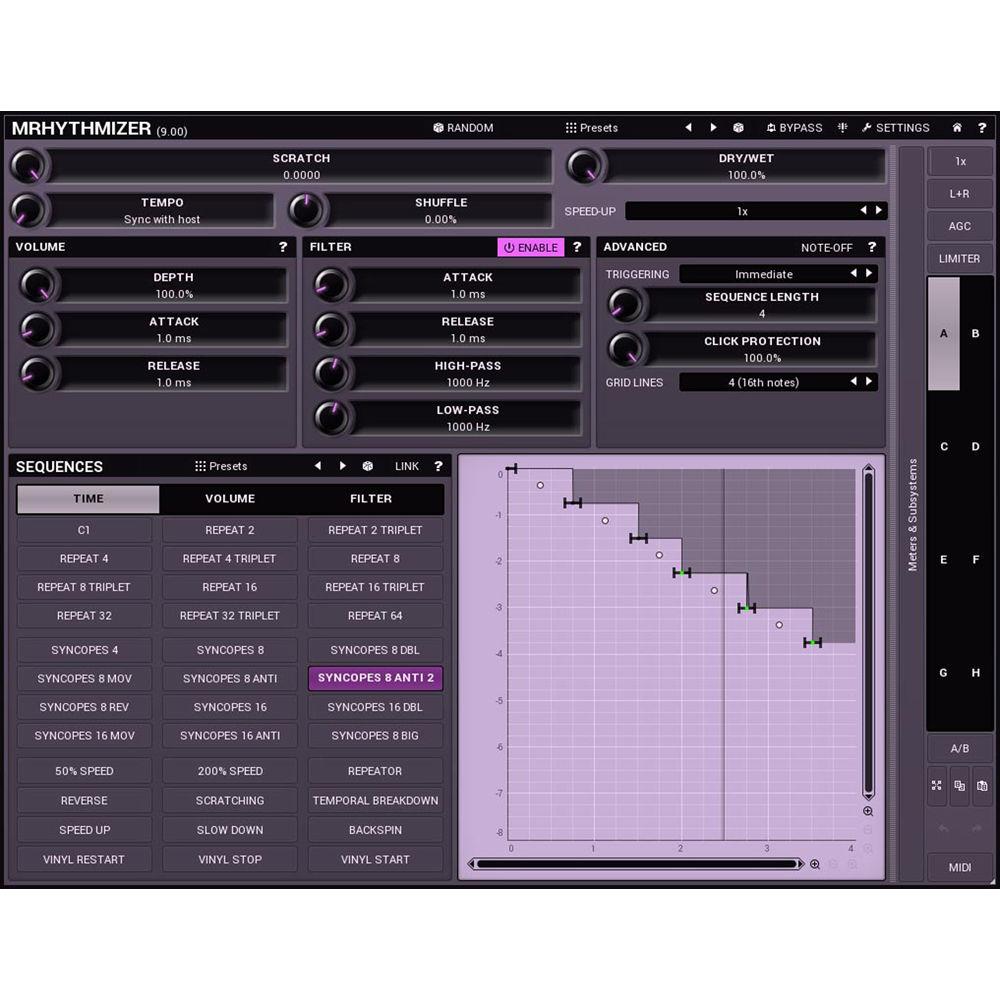This screenshot has width=1000, height=1000.
Task: Click the Random dice icon in the top toolbar
Action: click(438, 127)
